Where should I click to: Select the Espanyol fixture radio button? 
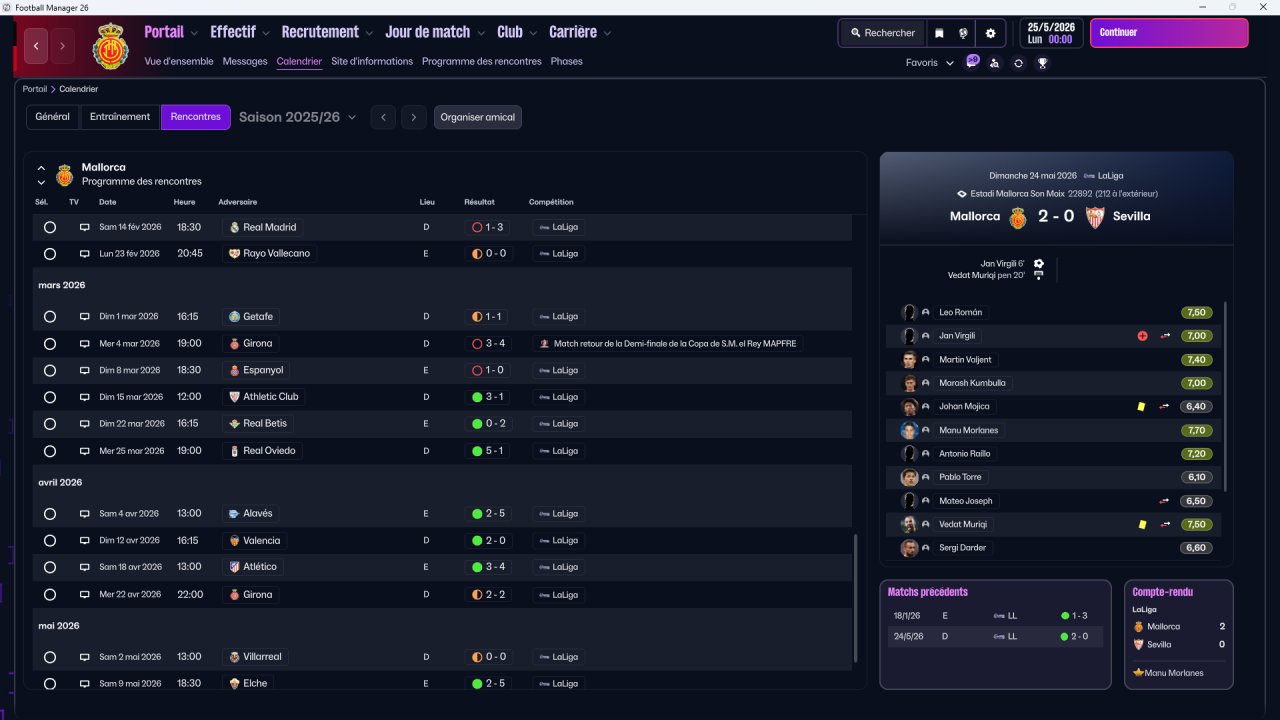pyautogui.click(x=50, y=371)
